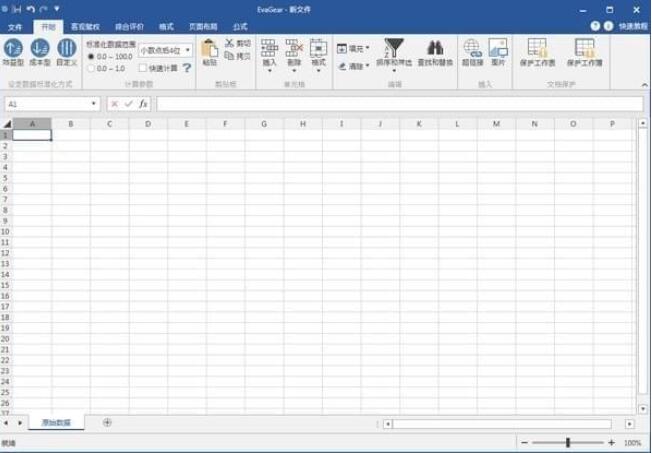Enable the 快速计算 checkbox

[x=143, y=68]
